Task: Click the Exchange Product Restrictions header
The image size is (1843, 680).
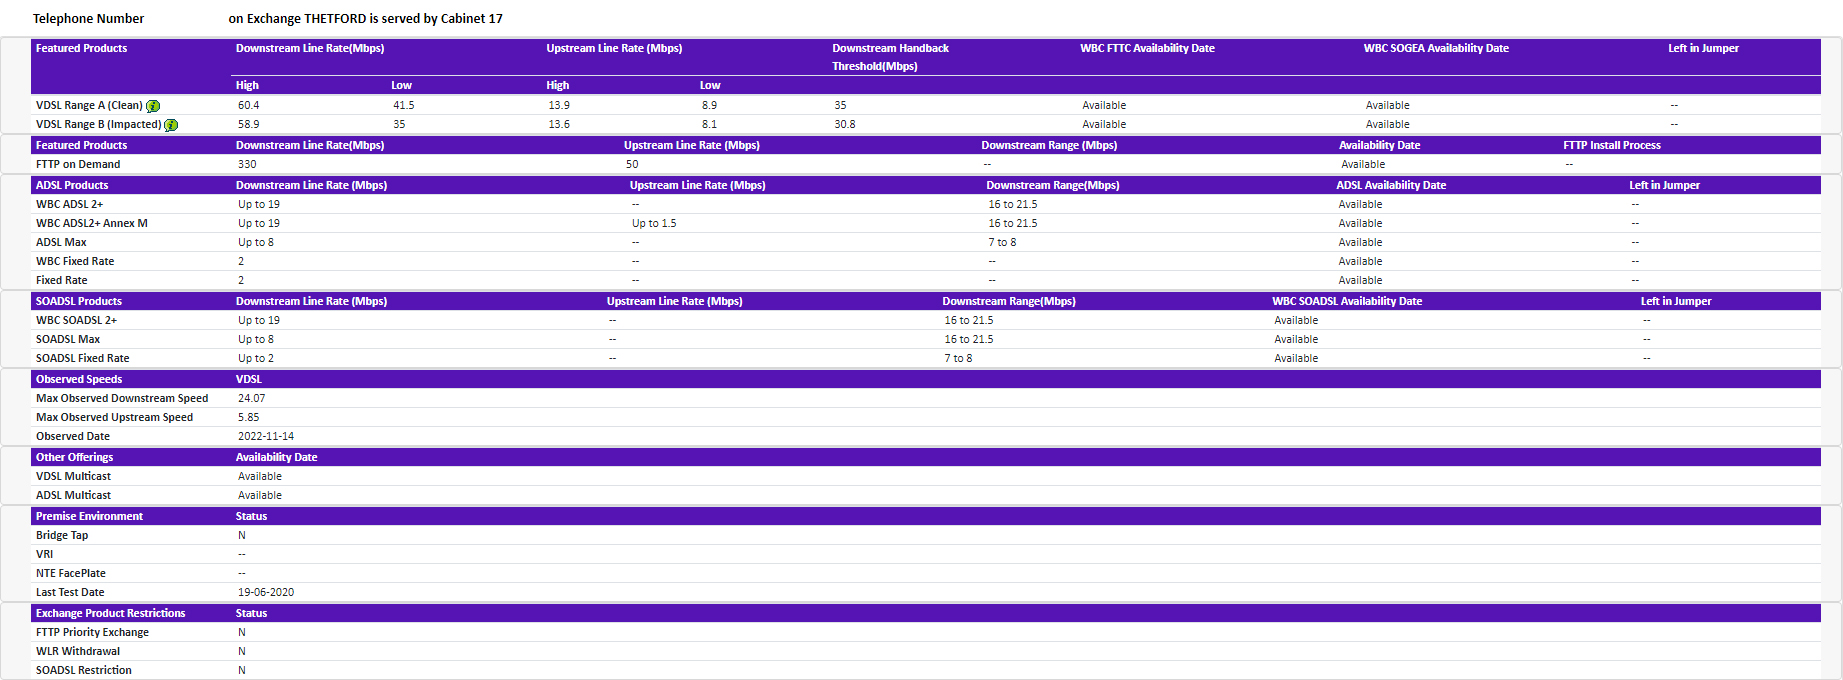Action: coord(110,613)
